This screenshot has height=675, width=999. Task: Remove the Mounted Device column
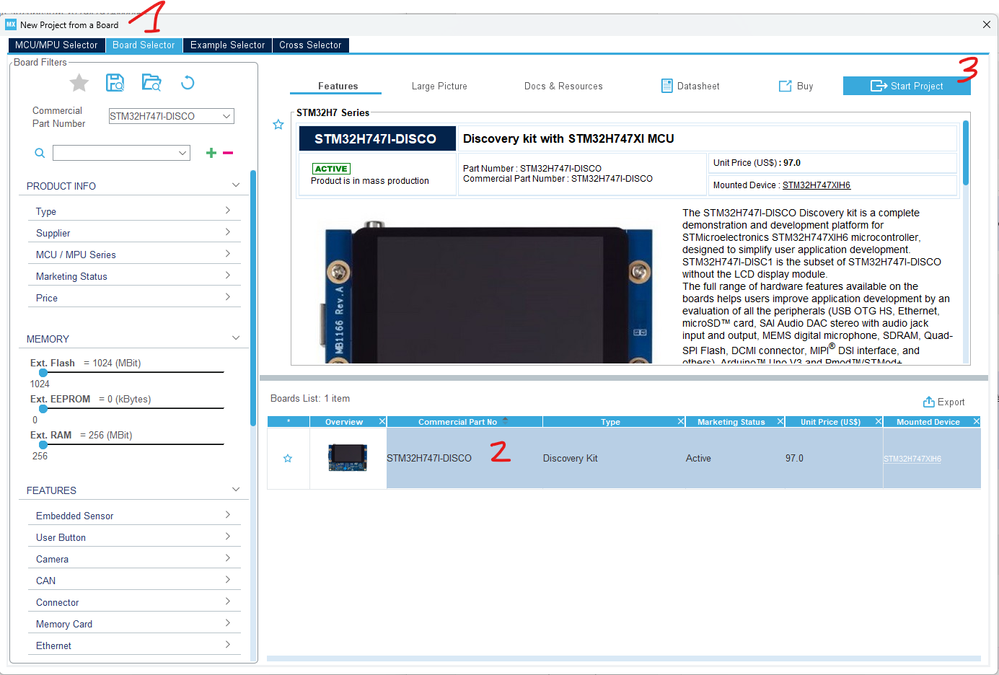tap(976, 421)
